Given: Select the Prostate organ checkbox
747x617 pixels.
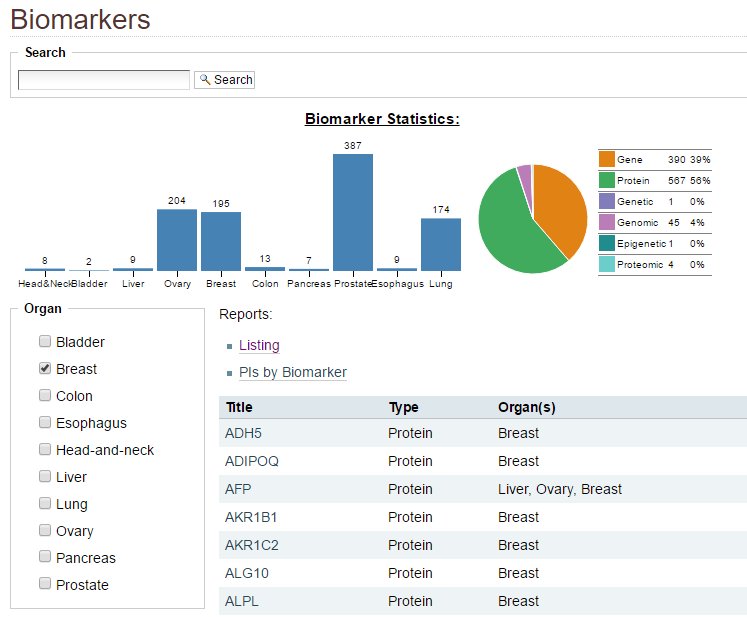Looking at the screenshot, I should coord(45,584).
